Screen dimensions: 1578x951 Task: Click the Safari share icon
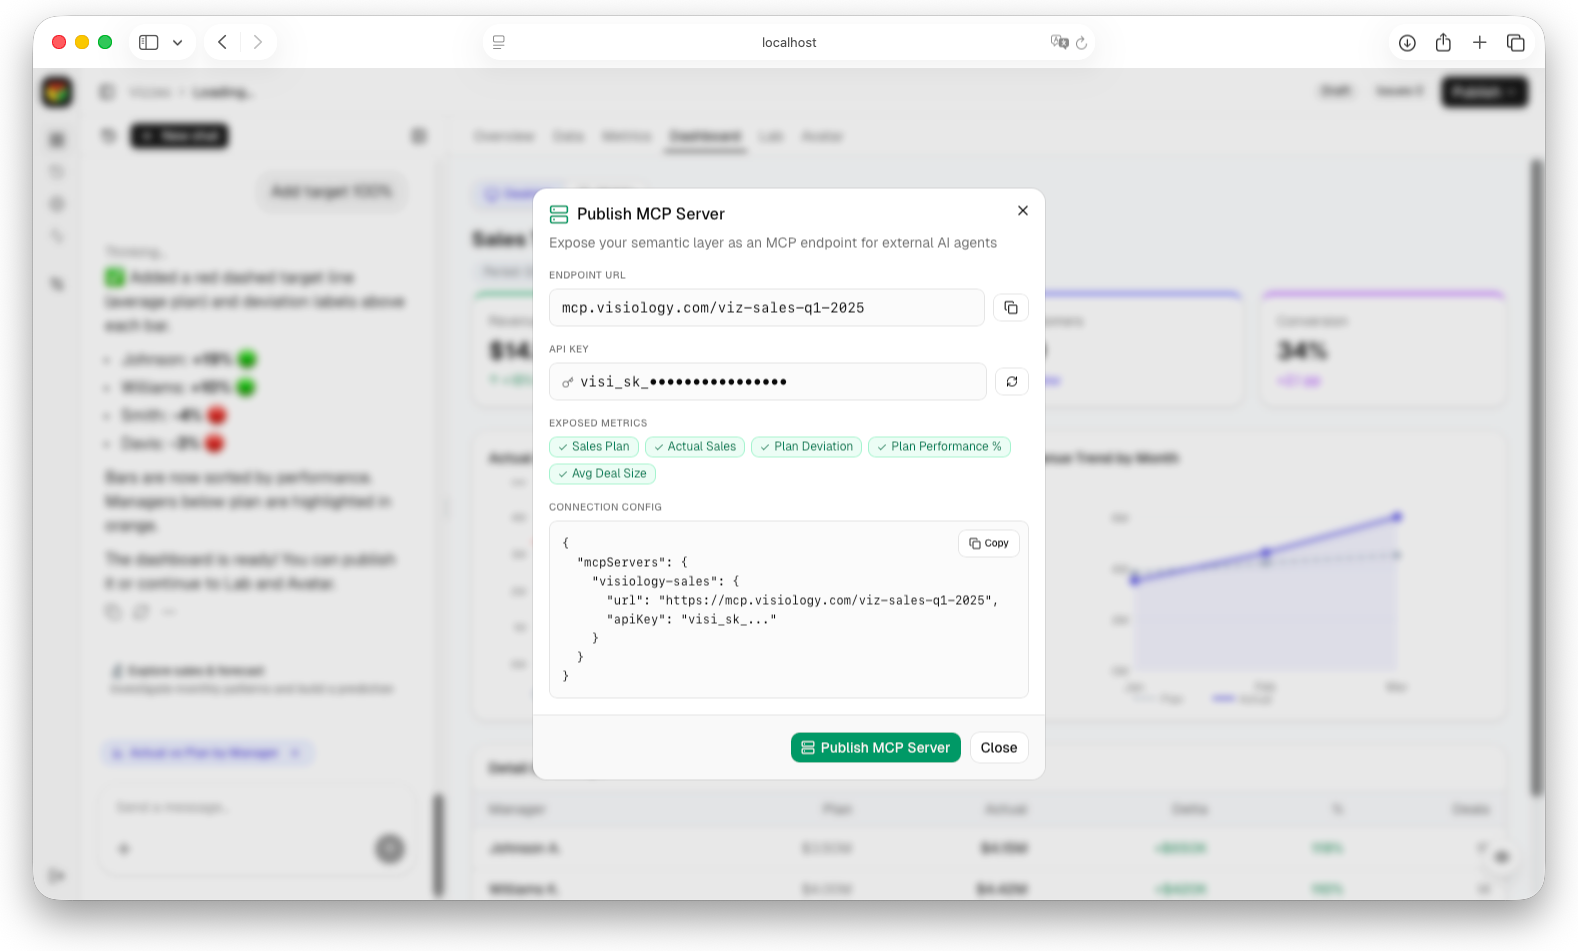[x=1443, y=42]
